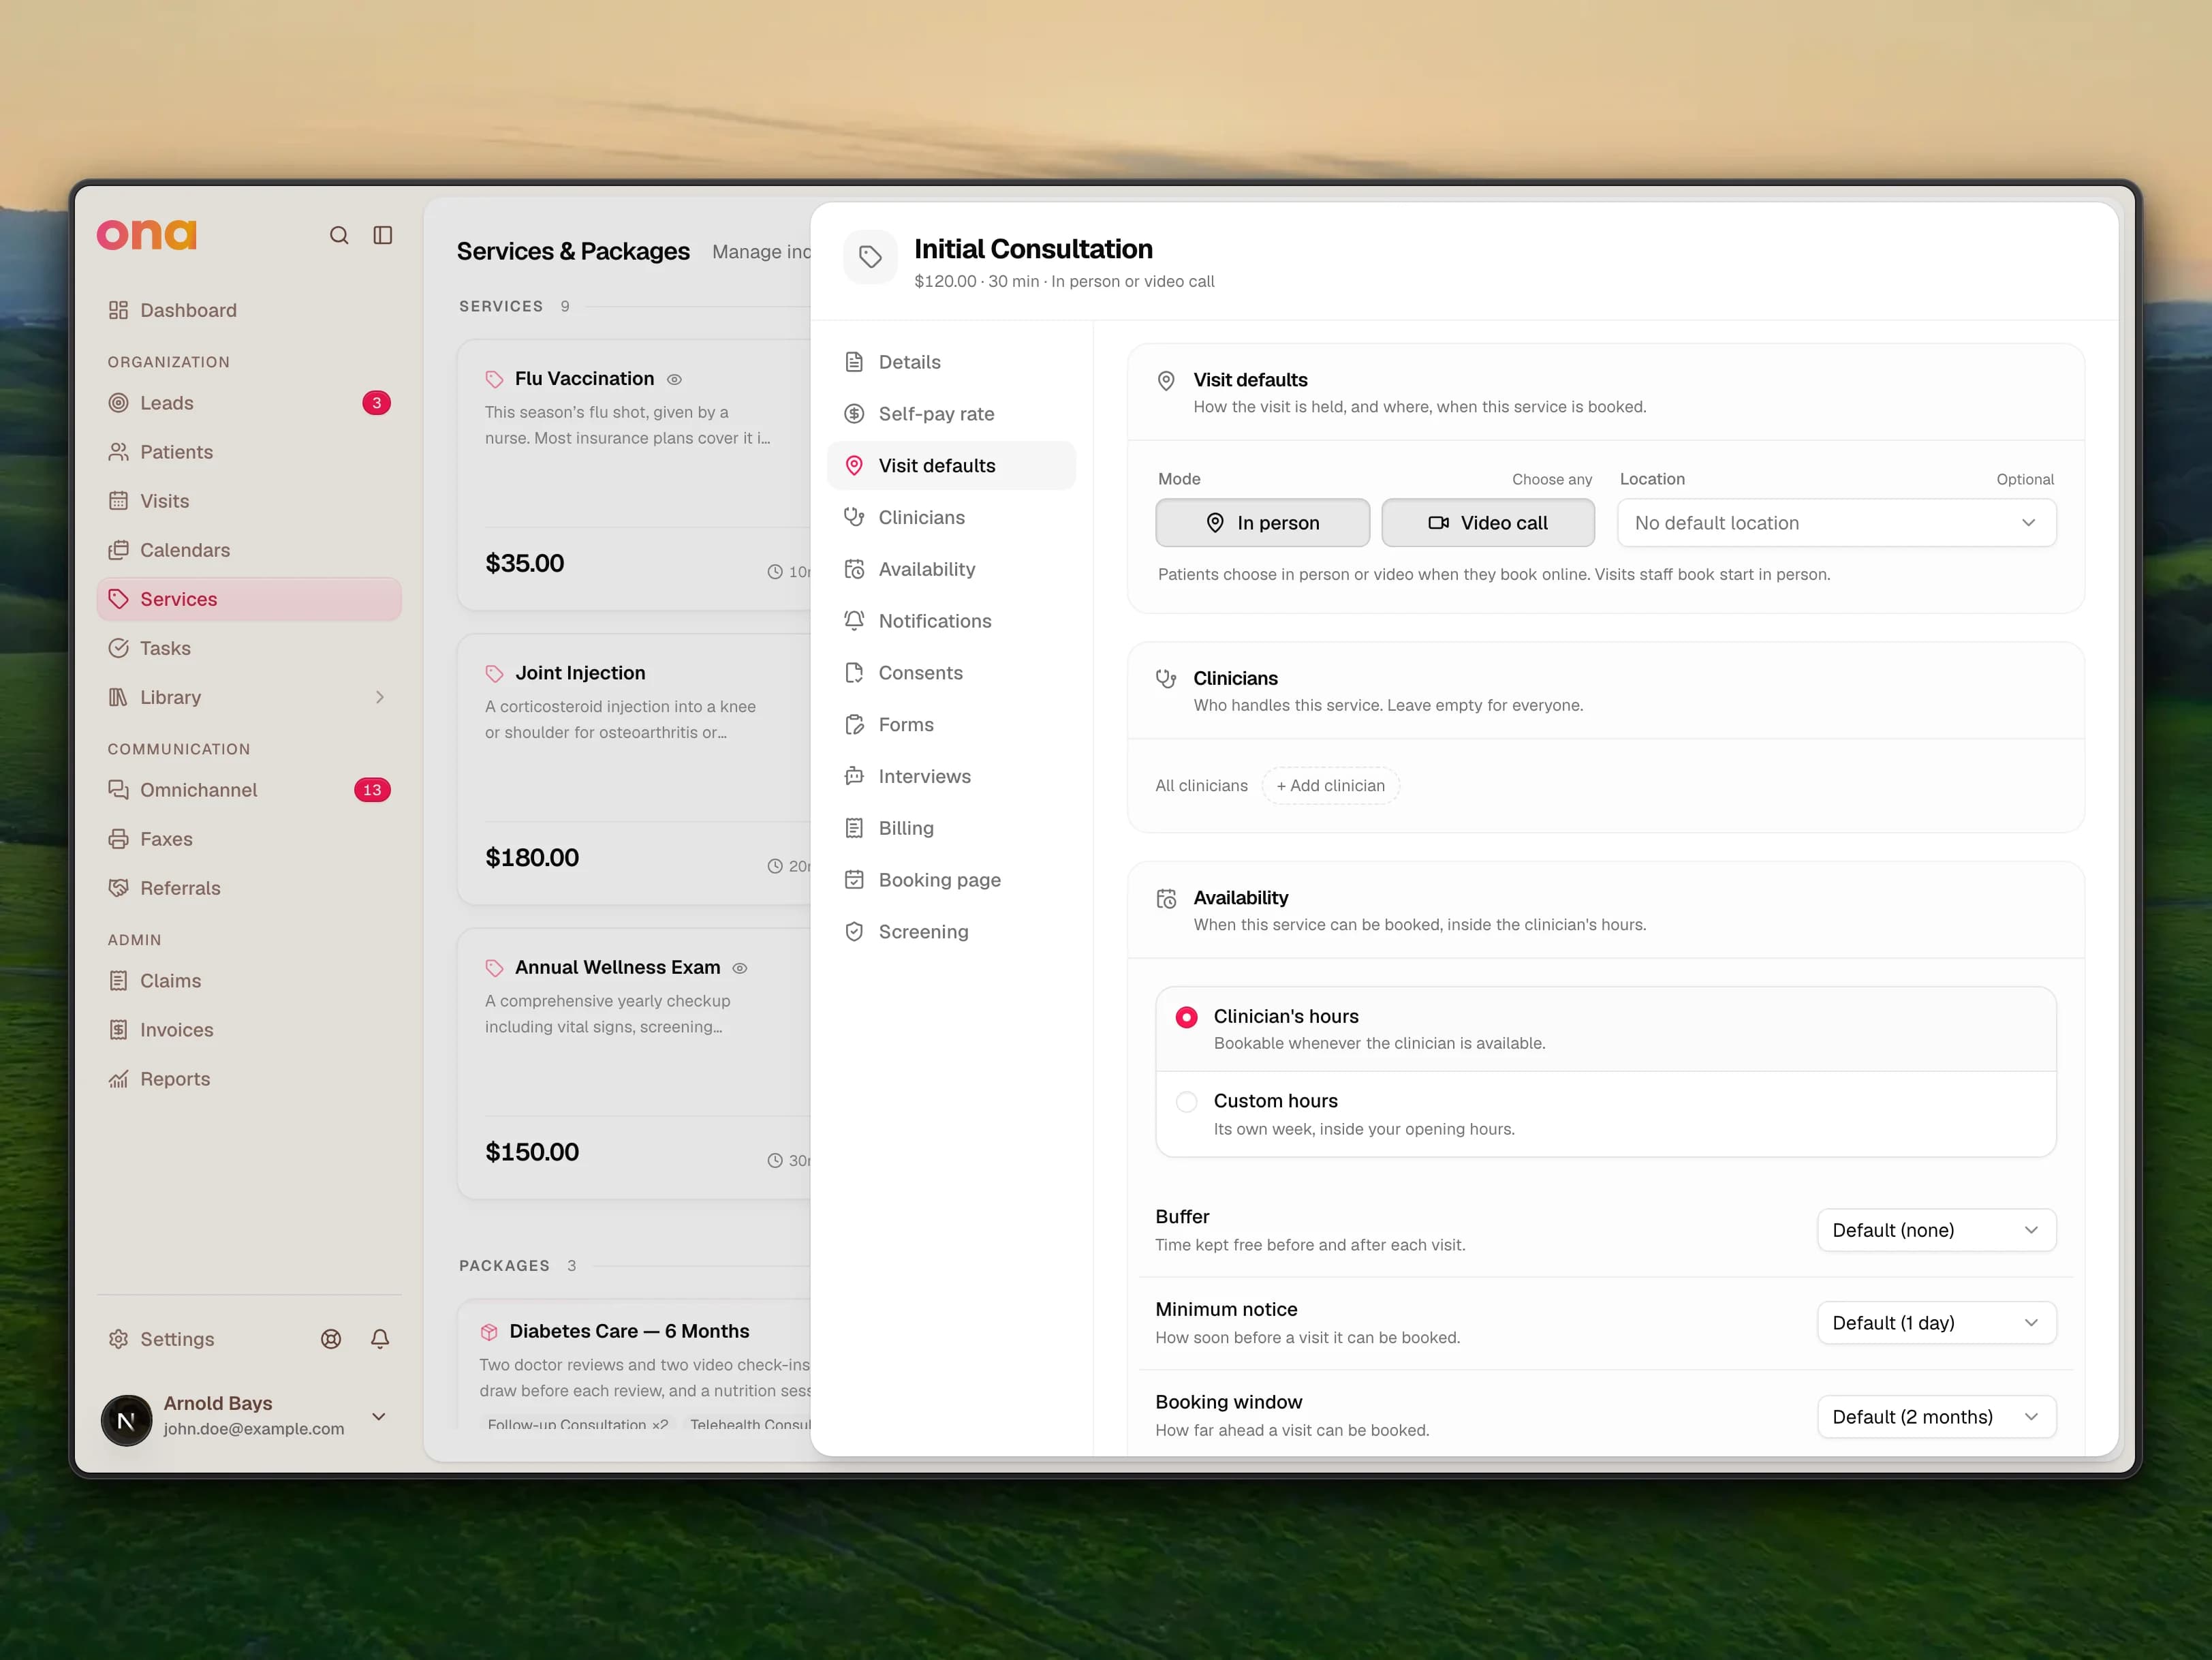The height and width of the screenshot is (1660, 2212).
Task: Switch to Self-pay rate tab
Action: click(x=951, y=414)
